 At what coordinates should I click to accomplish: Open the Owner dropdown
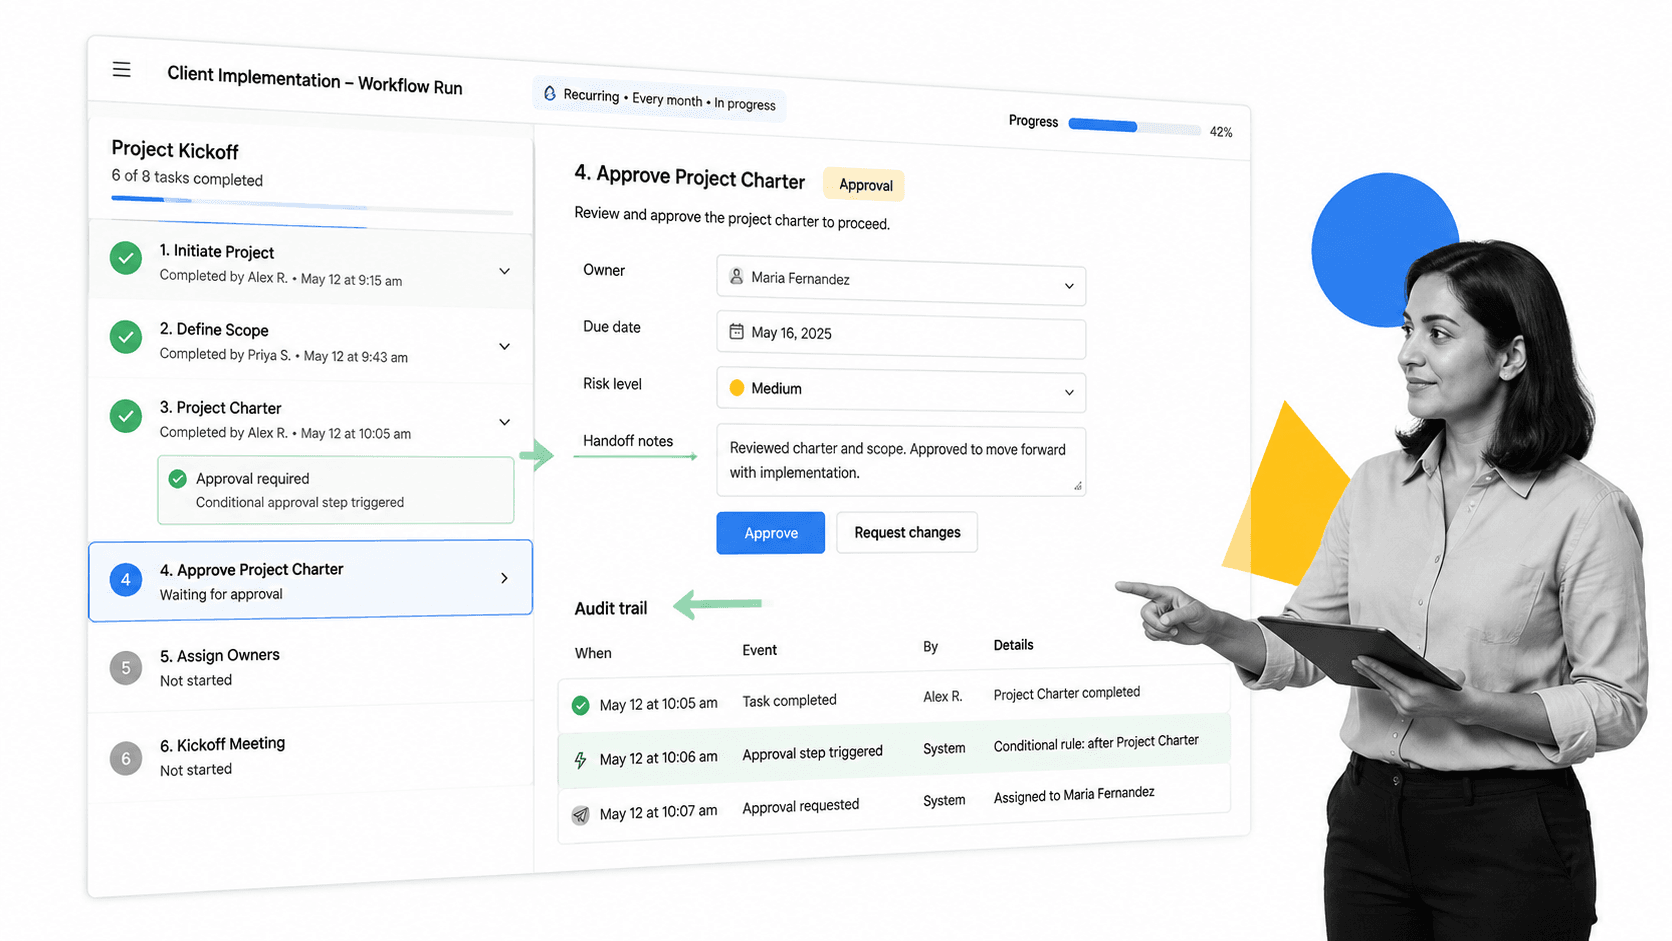point(901,281)
